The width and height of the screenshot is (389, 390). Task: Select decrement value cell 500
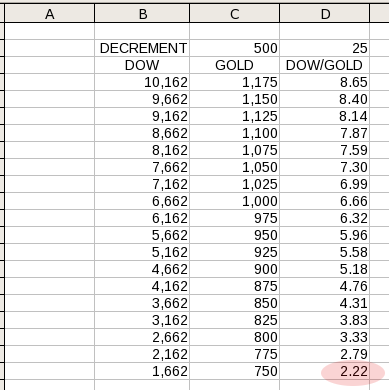coord(234,48)
